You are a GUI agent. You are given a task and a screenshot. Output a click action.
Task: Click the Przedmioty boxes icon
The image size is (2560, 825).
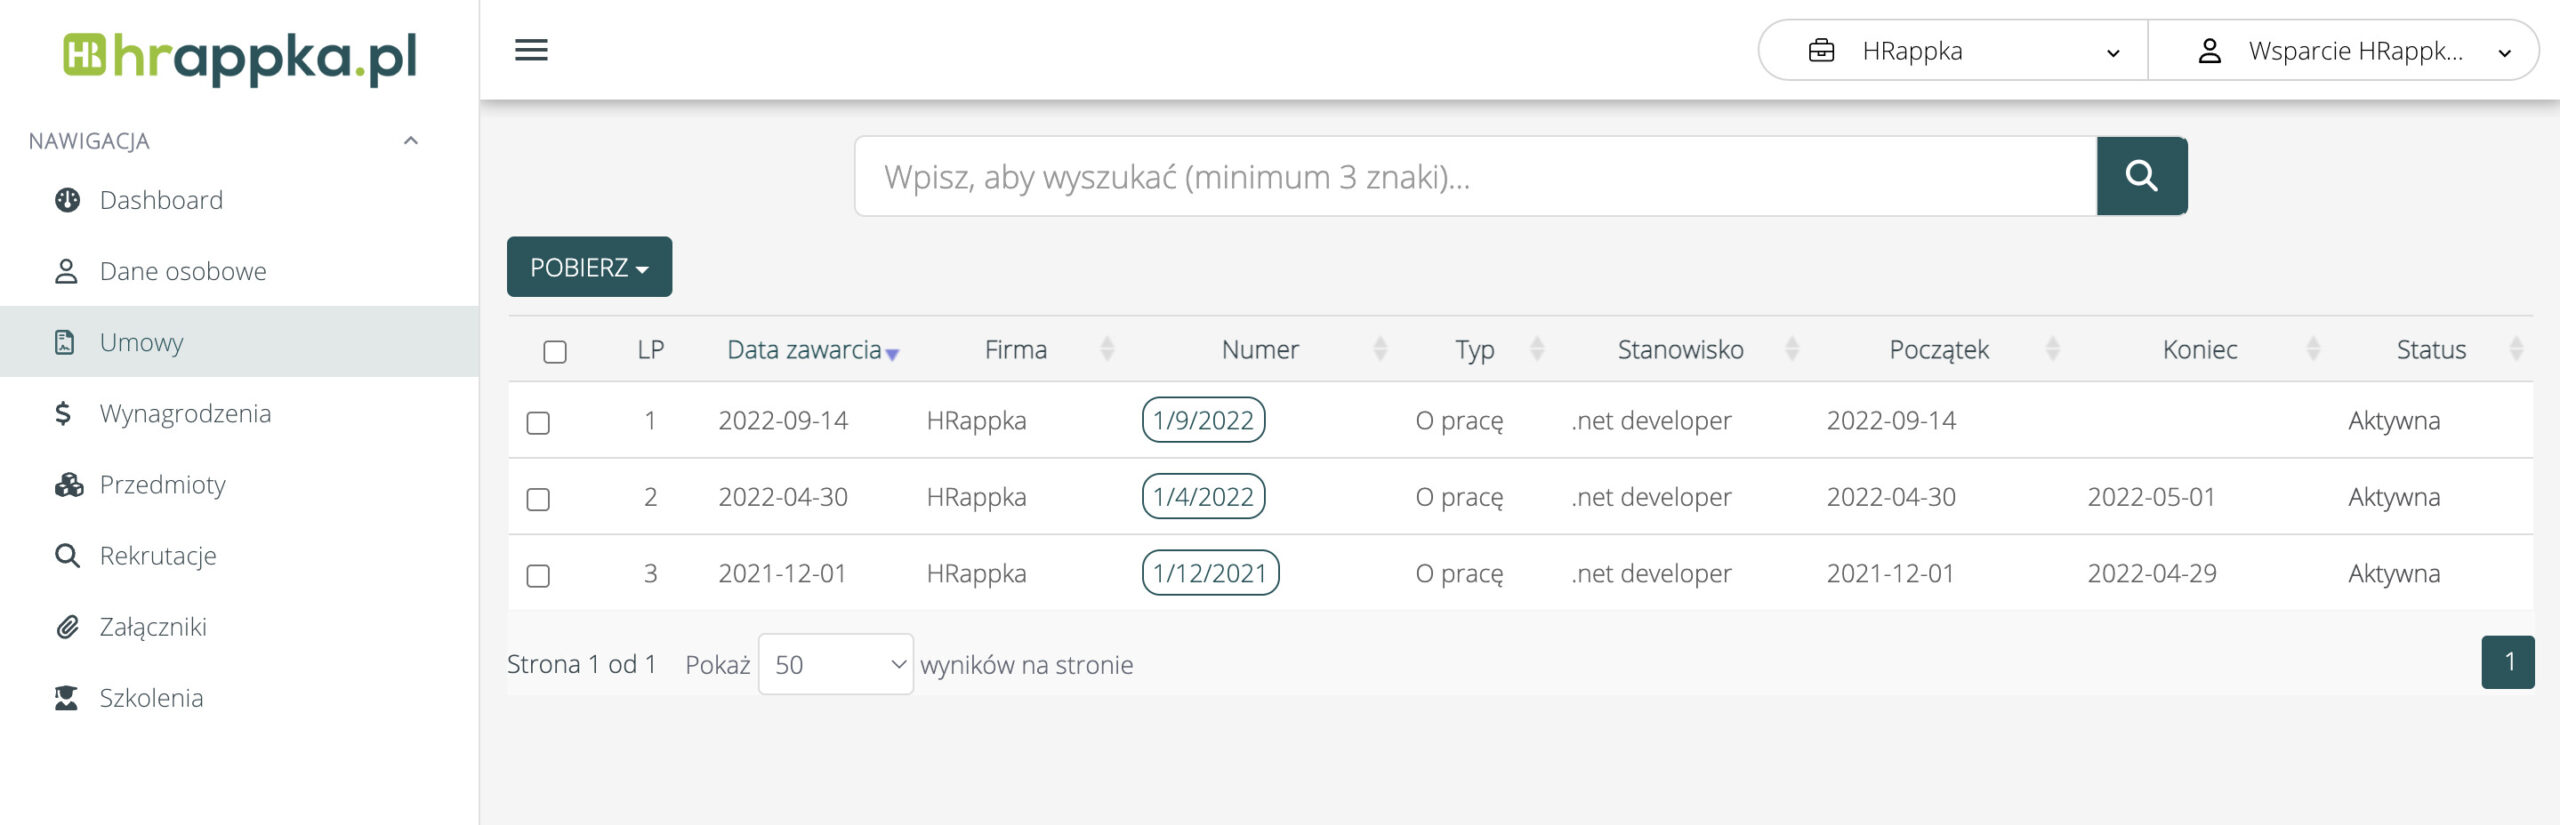(x=69, y=484)
